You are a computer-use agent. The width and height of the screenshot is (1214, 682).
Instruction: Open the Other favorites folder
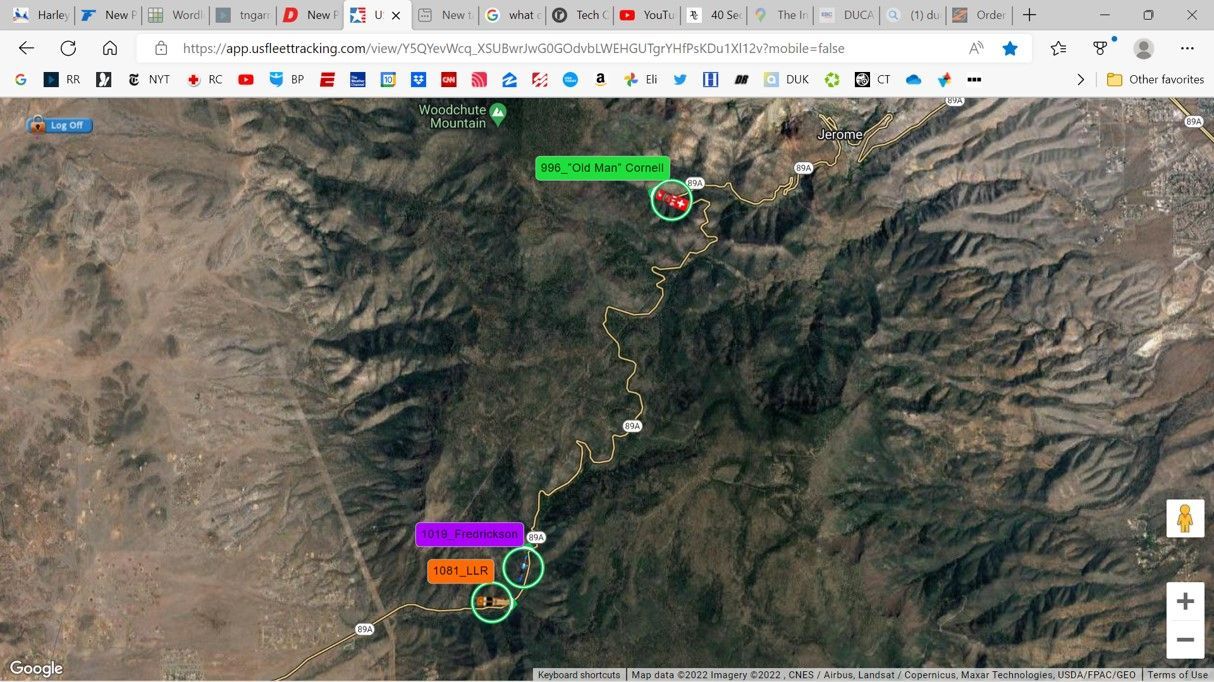click(1156, 80)
